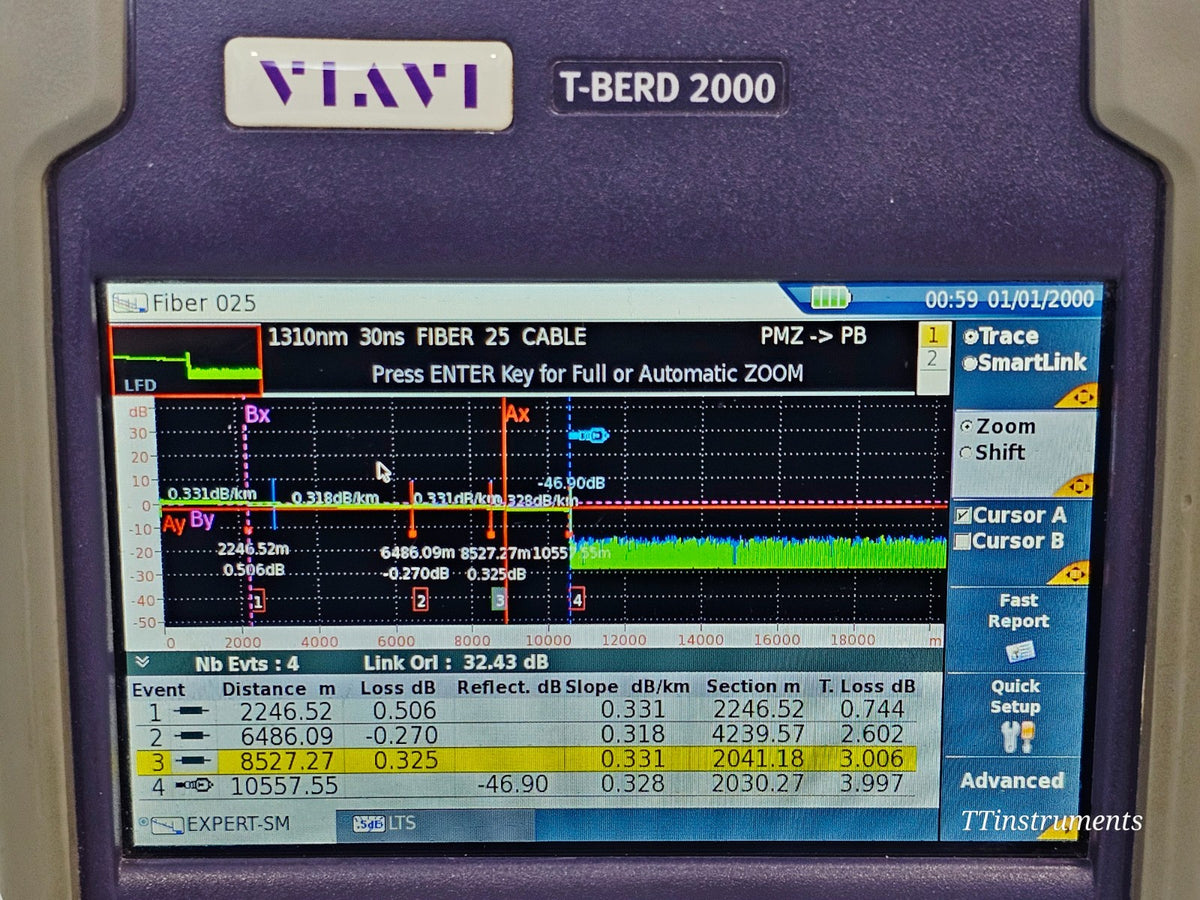Tap the Ay cursor label

pyautogui.click(x=174, y=524)
